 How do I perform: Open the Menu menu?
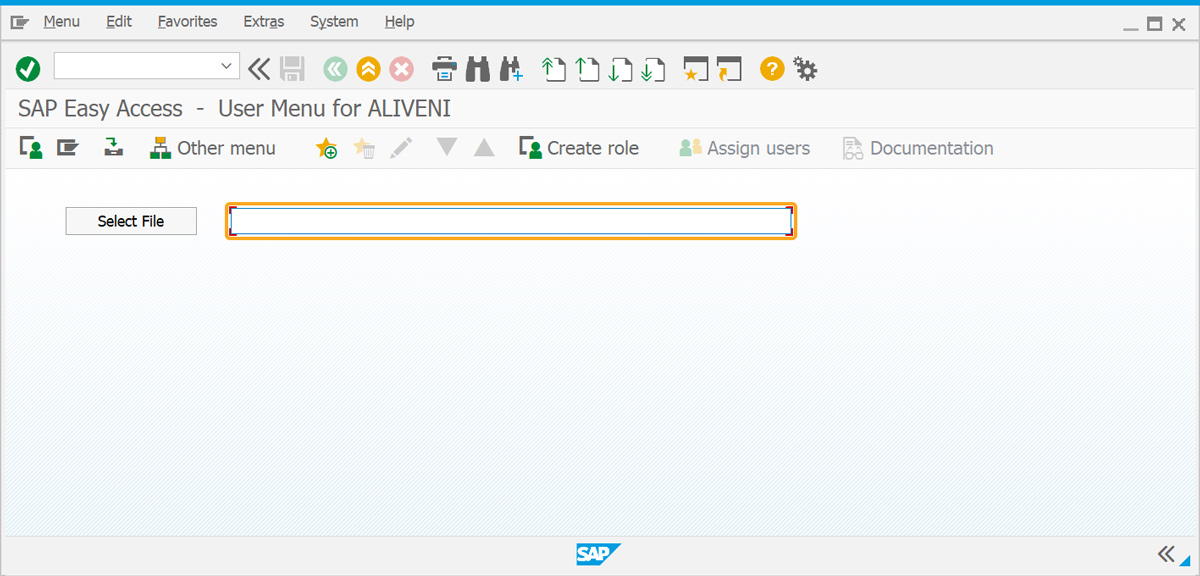[61, 21]
